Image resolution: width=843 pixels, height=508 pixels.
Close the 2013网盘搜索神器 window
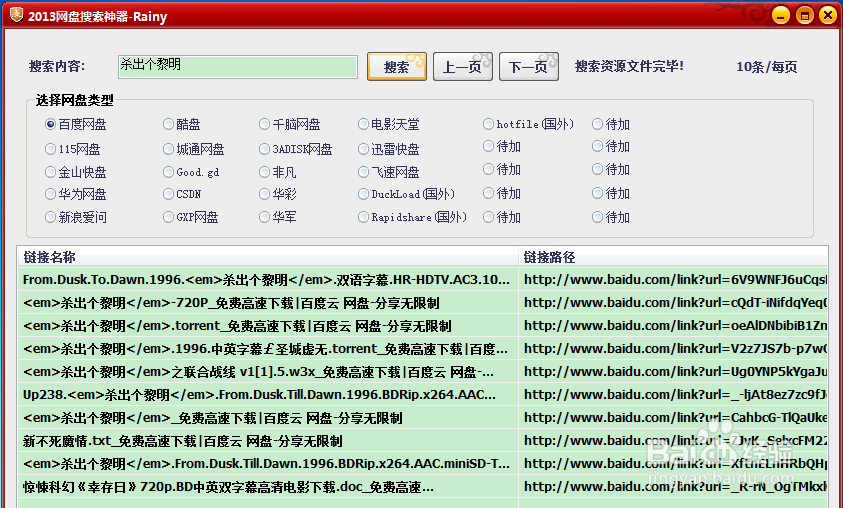click(828, 15)
